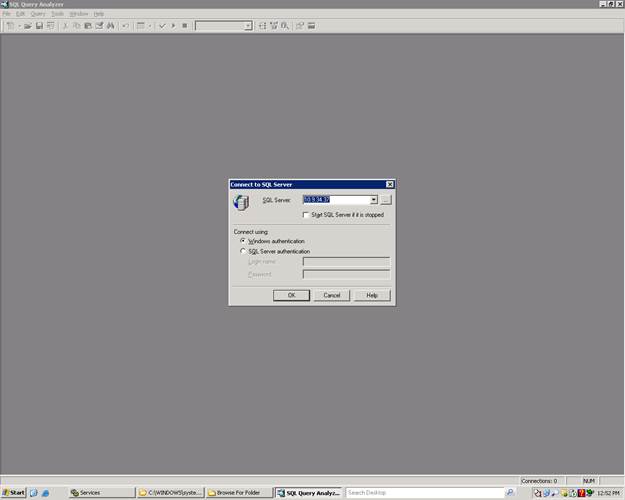Select Windows authentication radio button
This screenshot has width=625, height=500.
(x=243, y=241)
